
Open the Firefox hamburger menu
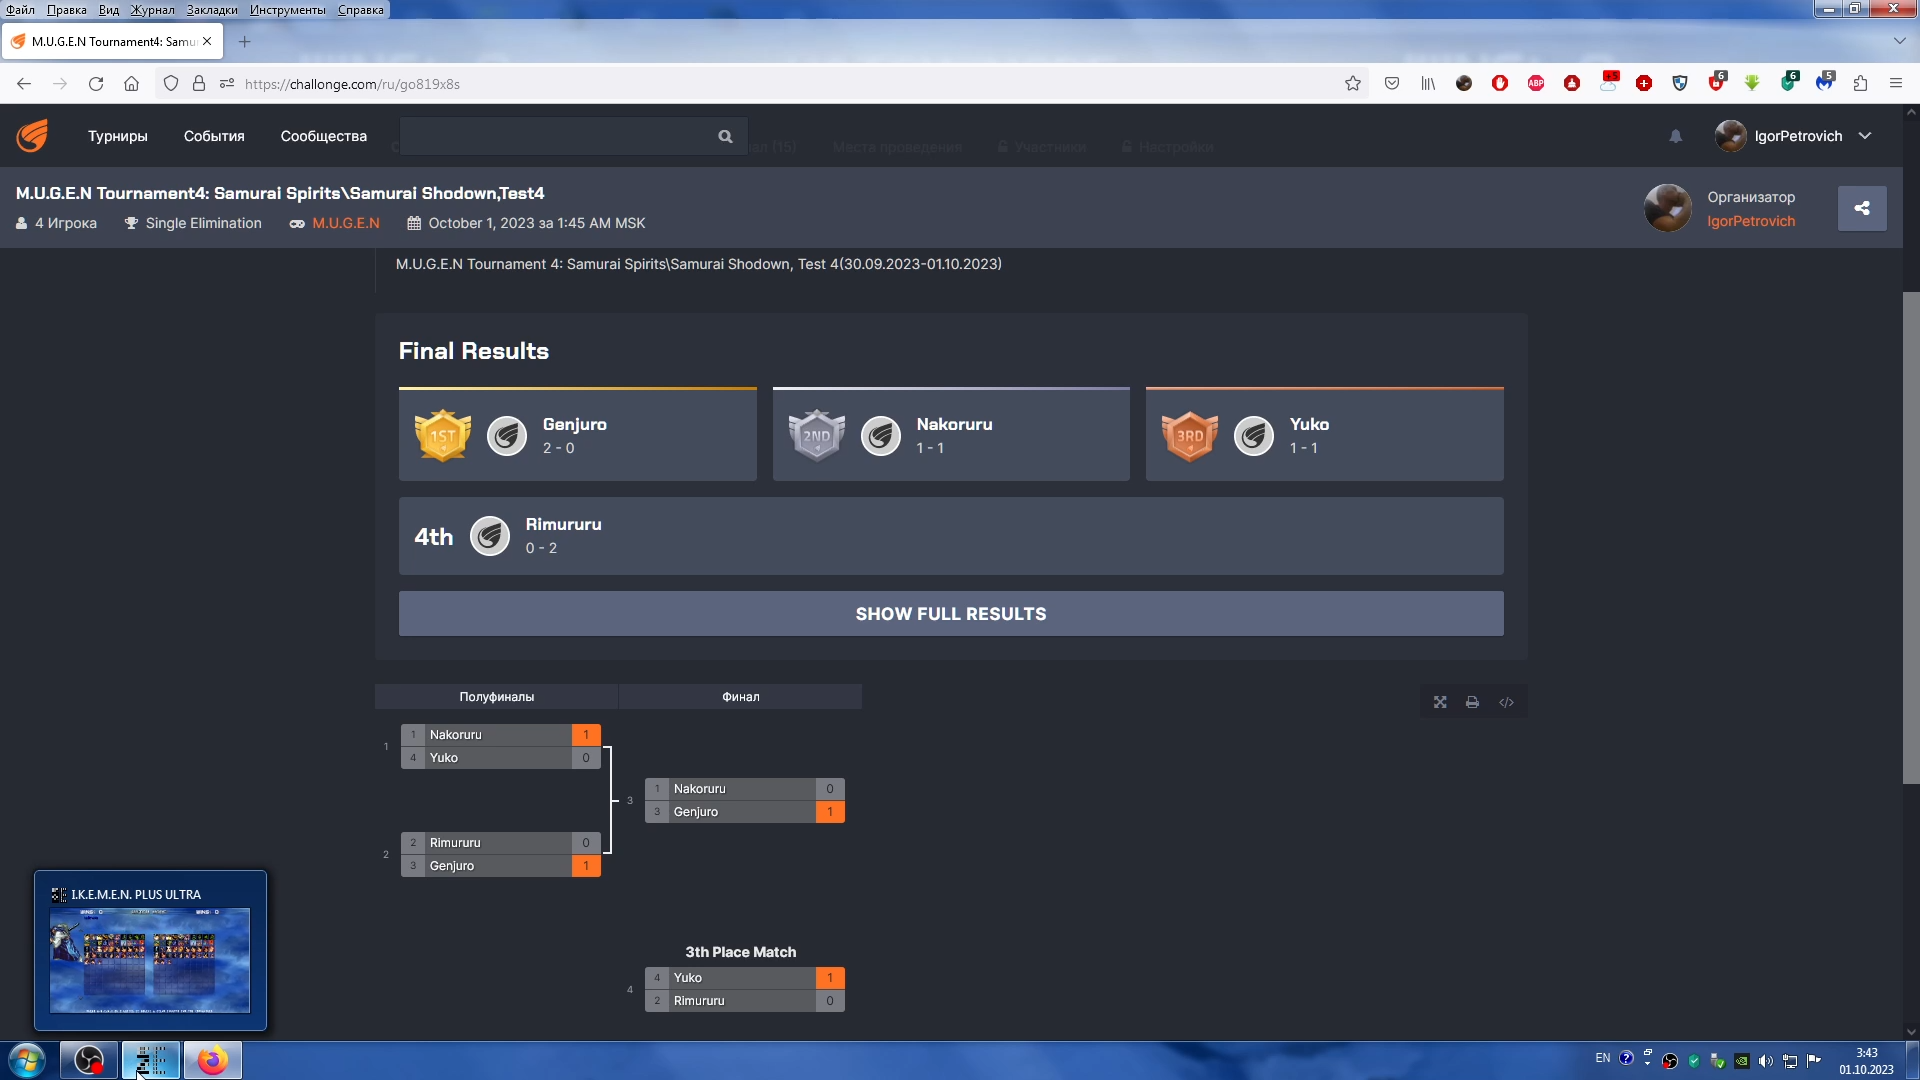[x=1895, y=84]
